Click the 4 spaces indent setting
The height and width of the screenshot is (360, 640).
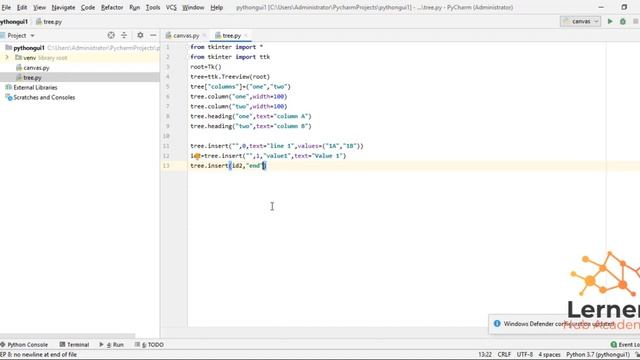[549, 355]
